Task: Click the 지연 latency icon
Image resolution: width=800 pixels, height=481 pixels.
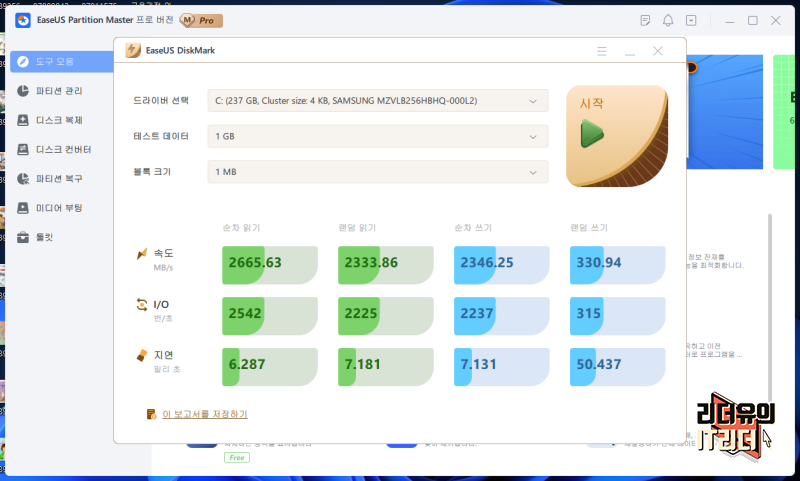Action: [x=142, y=355]
